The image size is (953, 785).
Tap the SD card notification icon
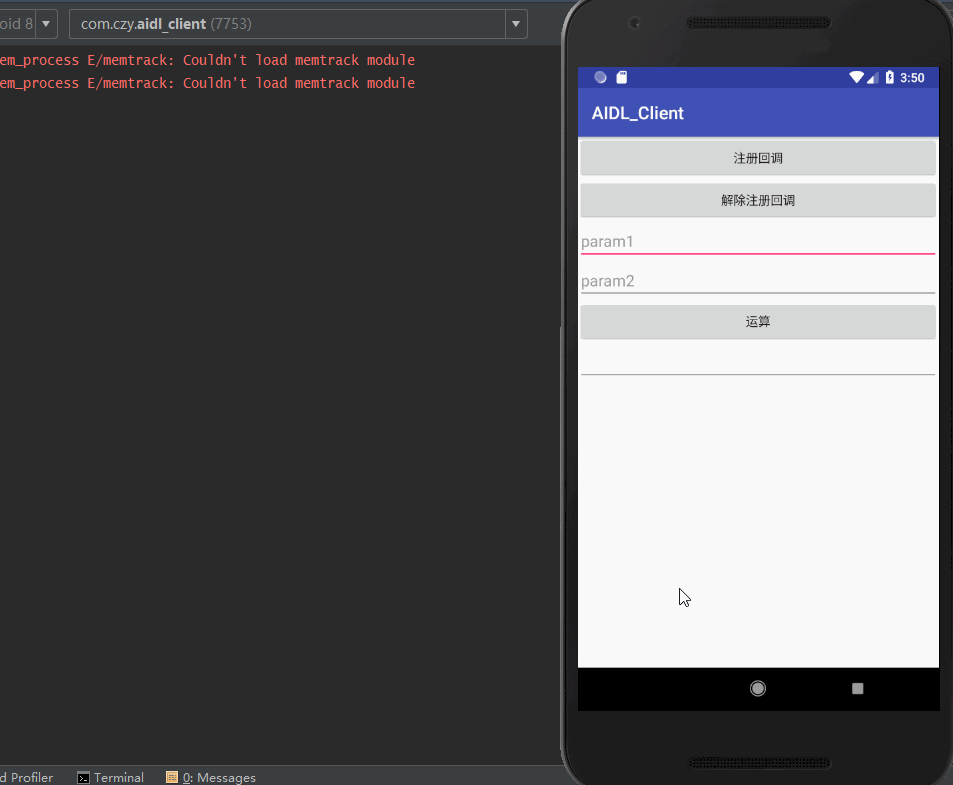click(x=622, y=77)
